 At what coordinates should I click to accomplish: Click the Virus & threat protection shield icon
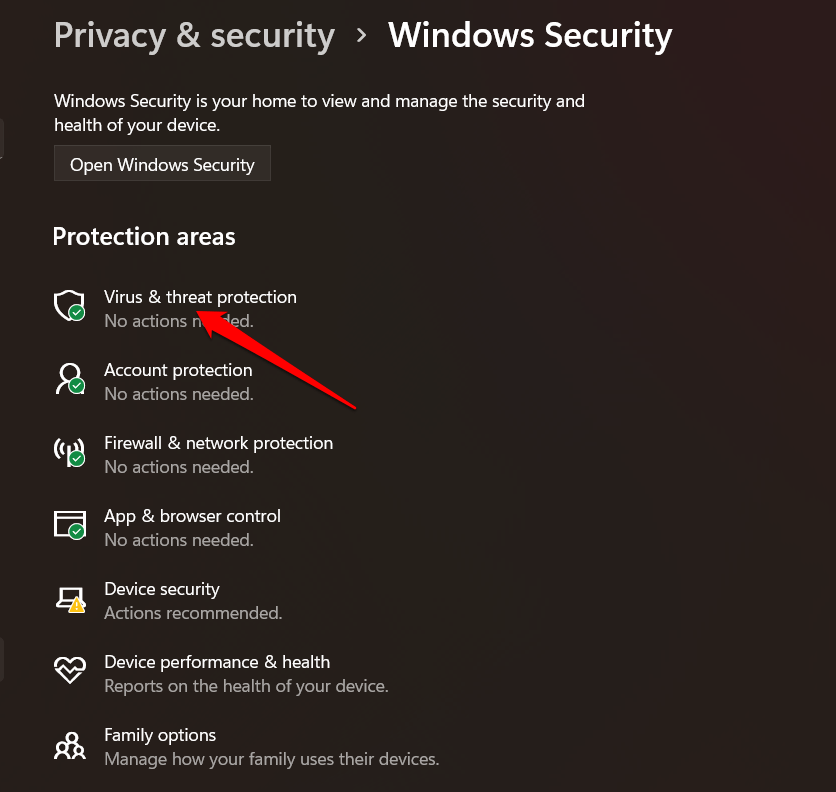(x=69, y=305)
